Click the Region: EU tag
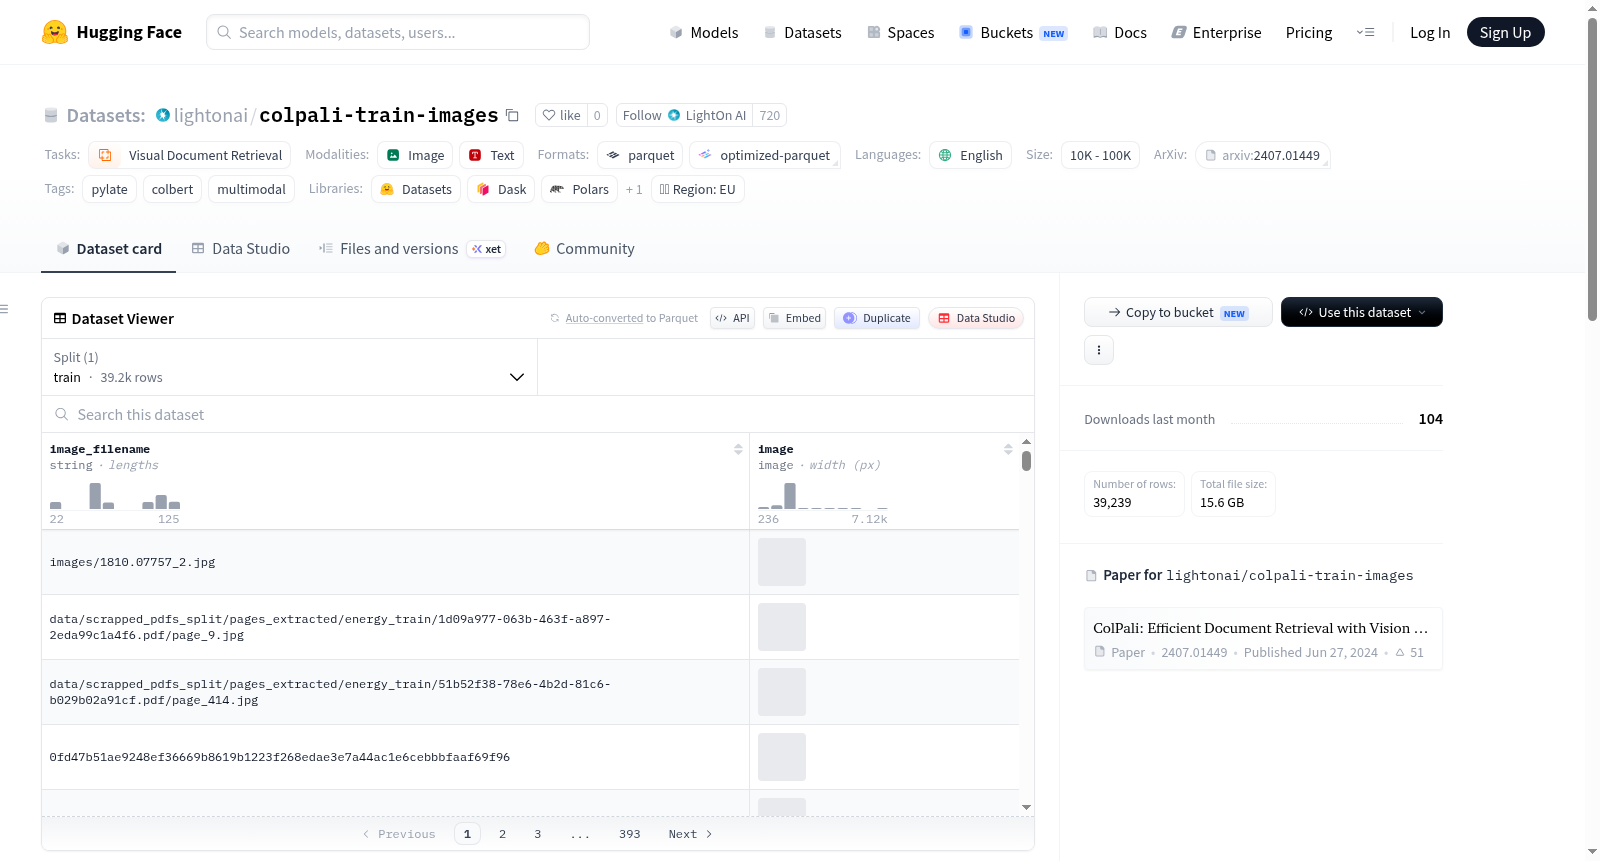This screenshot has width=1600, height=861. coord(698,189)
